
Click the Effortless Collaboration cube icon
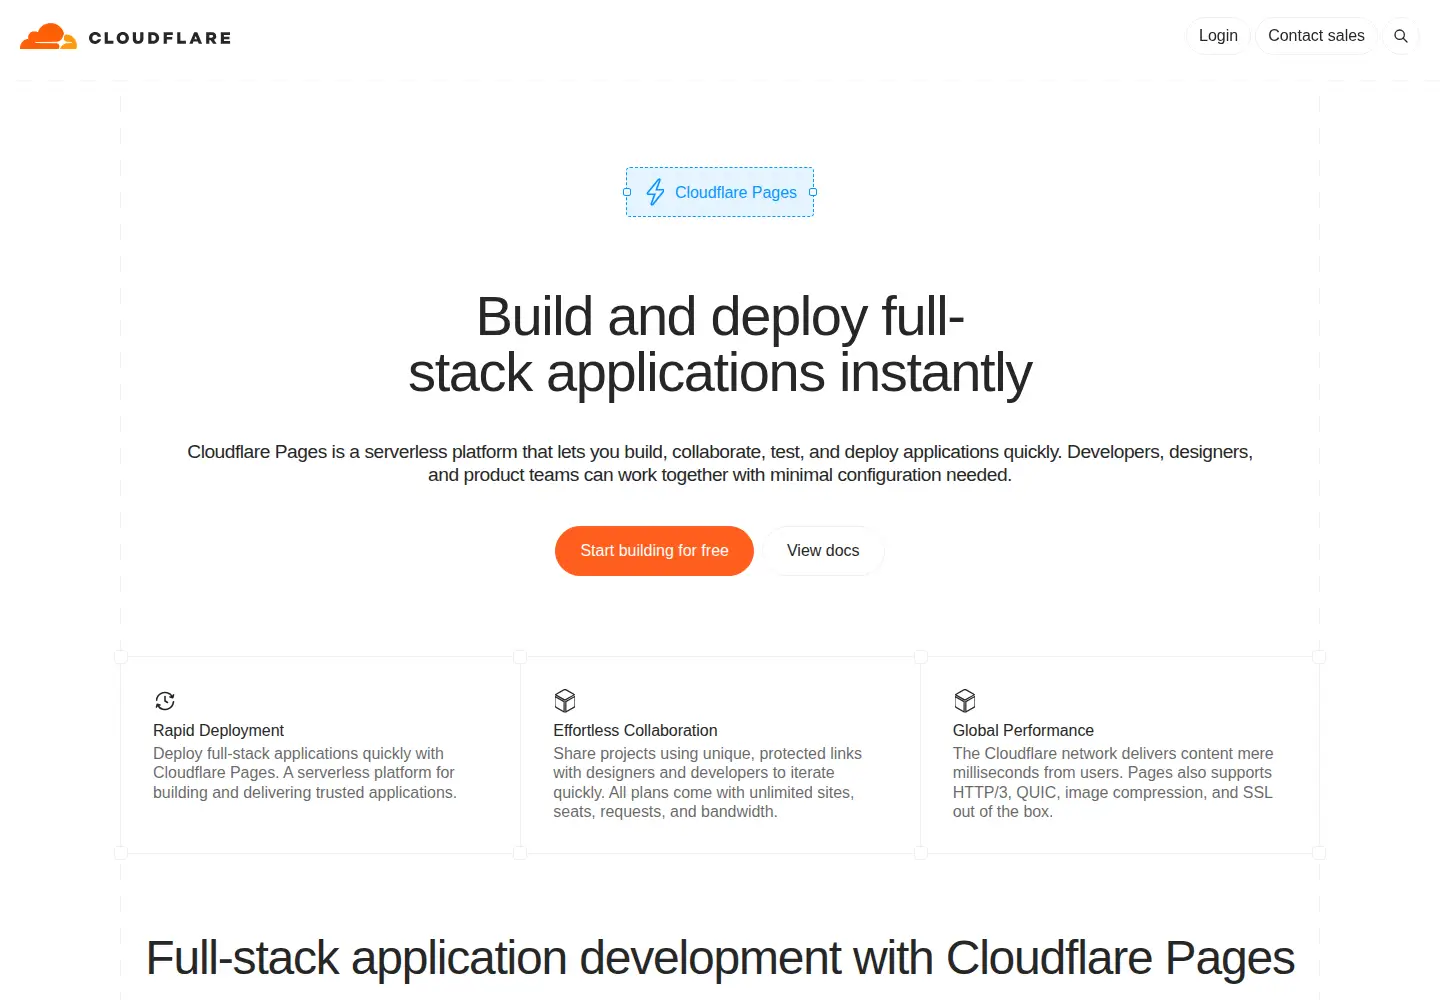pos(565,700)
